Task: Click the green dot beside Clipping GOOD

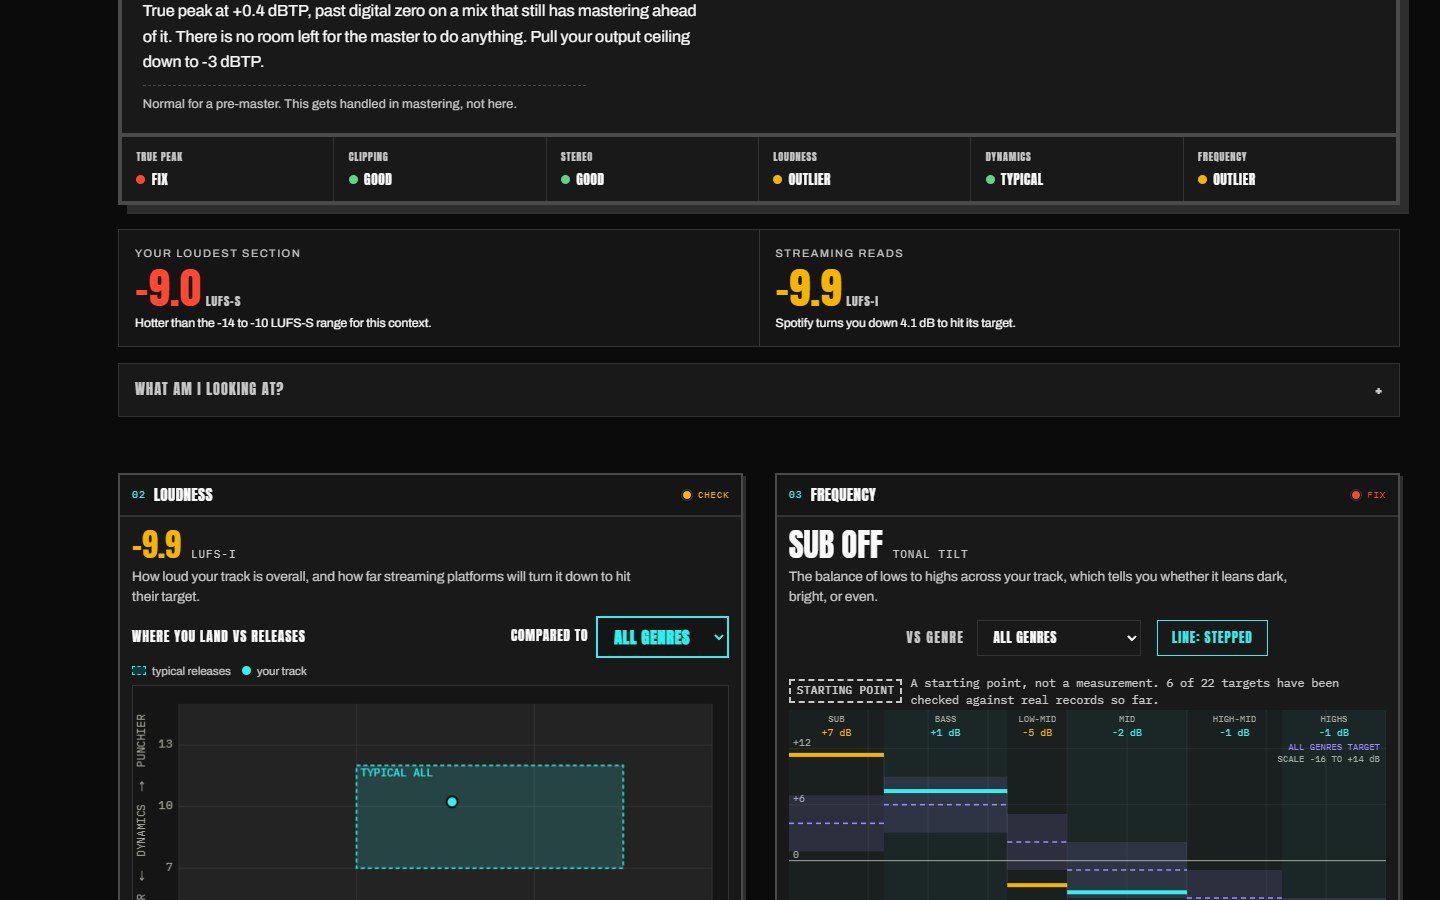Action: [353, 180]
